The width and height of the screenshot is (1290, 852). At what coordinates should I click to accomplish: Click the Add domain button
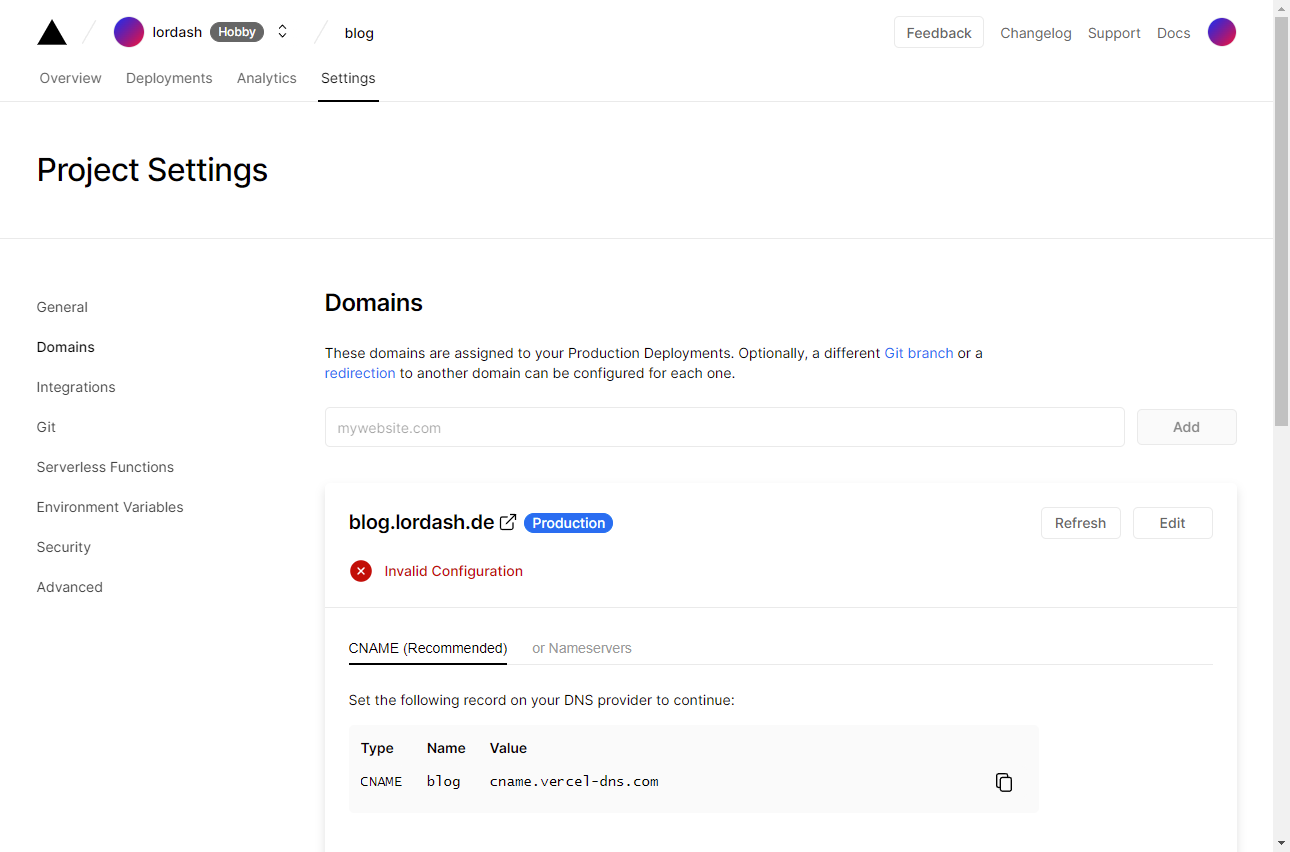click(1187, 427)
